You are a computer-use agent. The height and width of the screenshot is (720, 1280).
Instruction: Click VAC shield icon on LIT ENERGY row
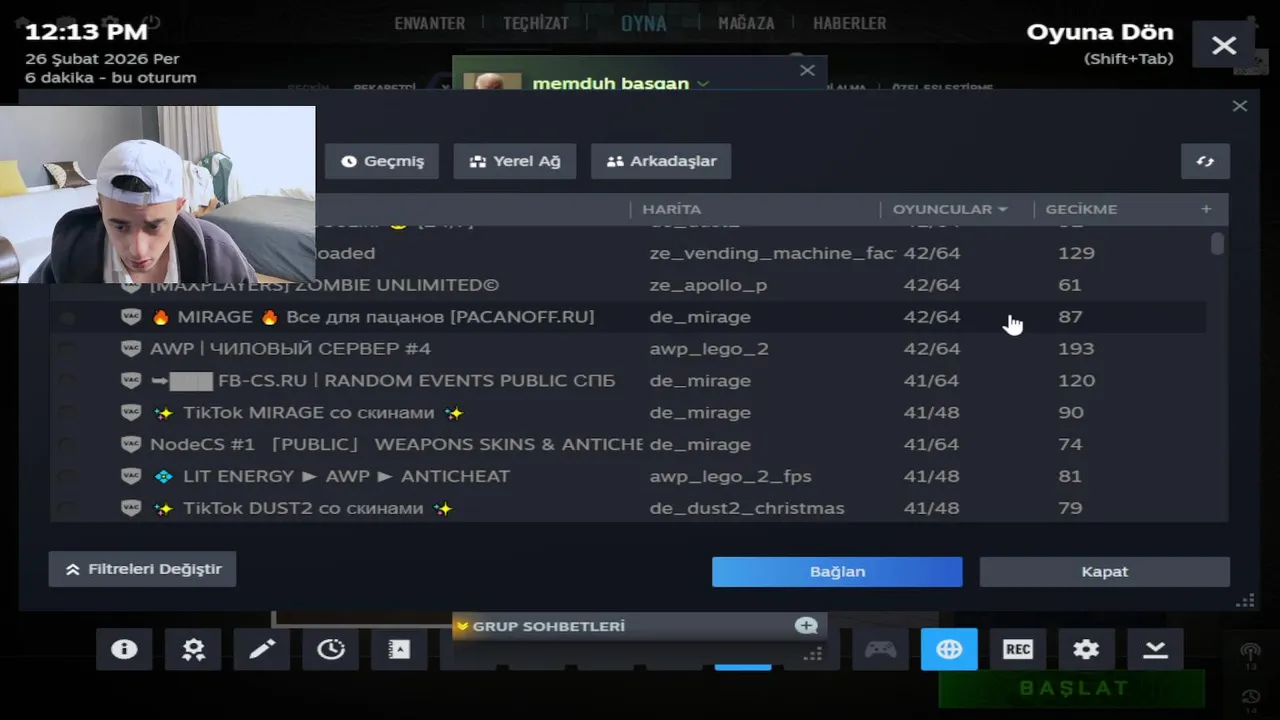[x=131, y=476]
